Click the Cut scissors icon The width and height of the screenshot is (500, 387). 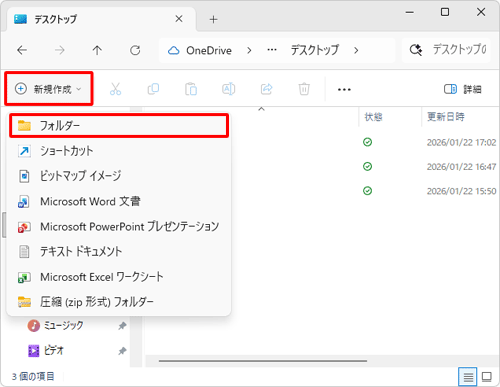point(115,89)
